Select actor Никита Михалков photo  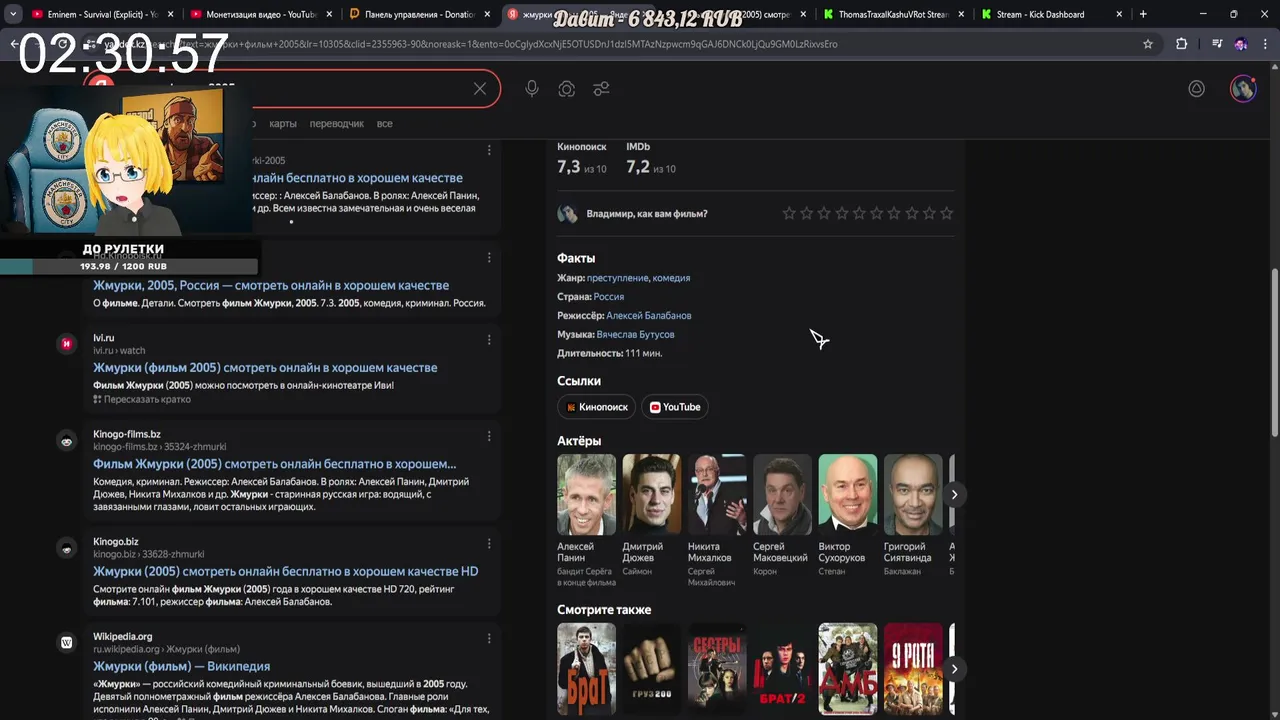pyautogui.click(x=717, y=494)
